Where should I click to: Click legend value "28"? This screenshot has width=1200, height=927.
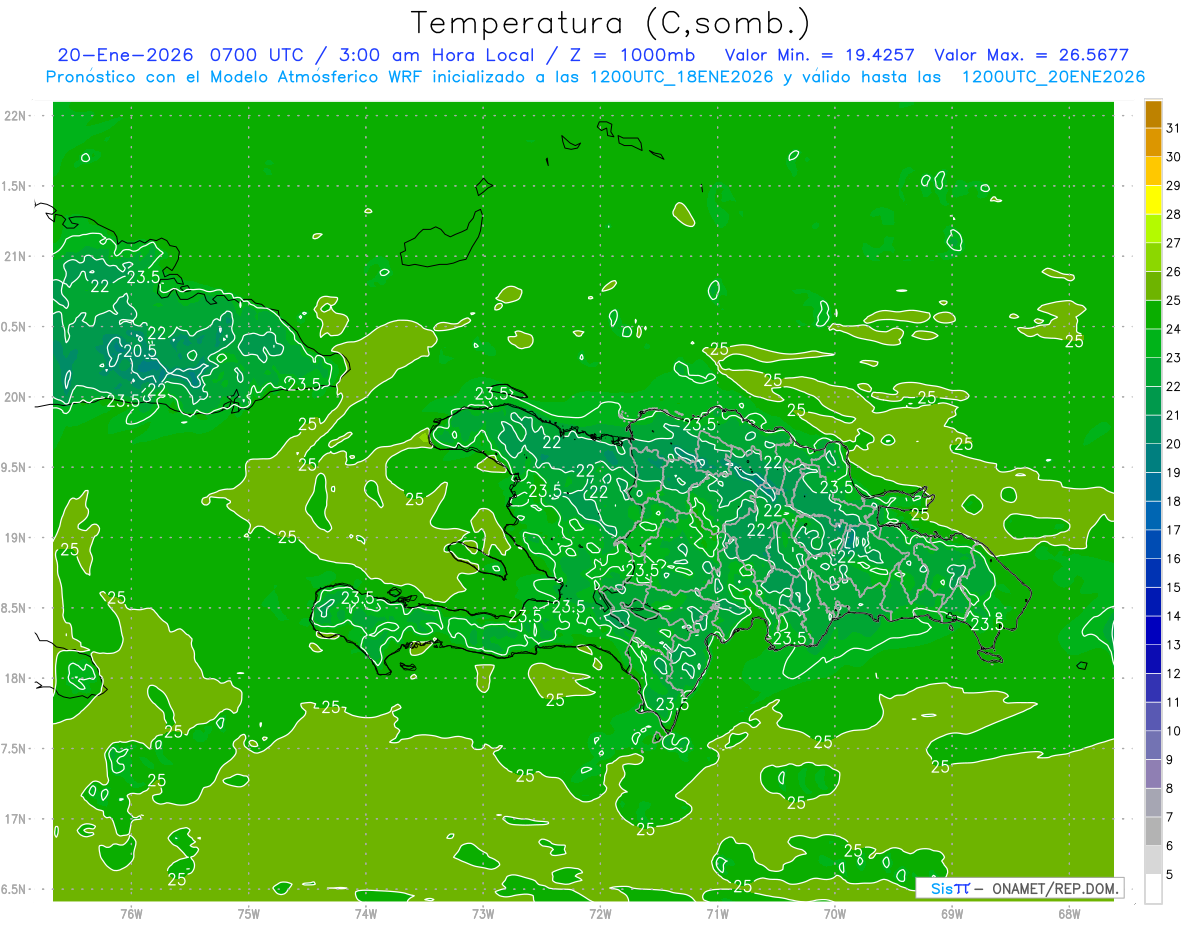1174,214
